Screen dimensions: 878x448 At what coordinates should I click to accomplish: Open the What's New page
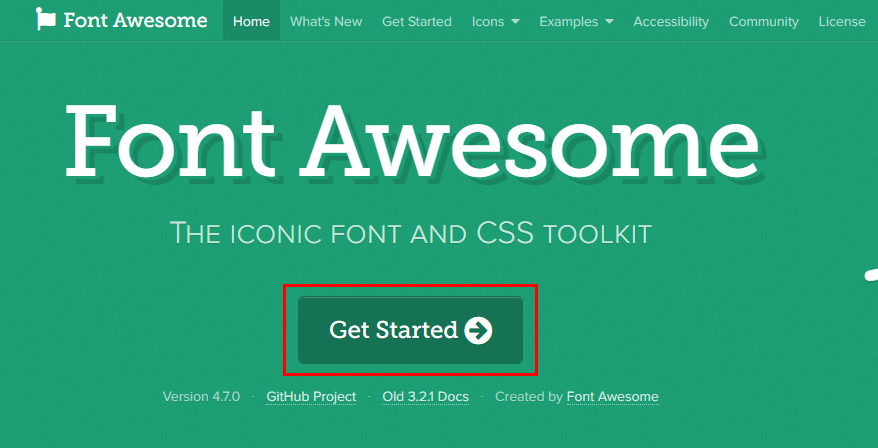tap(326, 22)
